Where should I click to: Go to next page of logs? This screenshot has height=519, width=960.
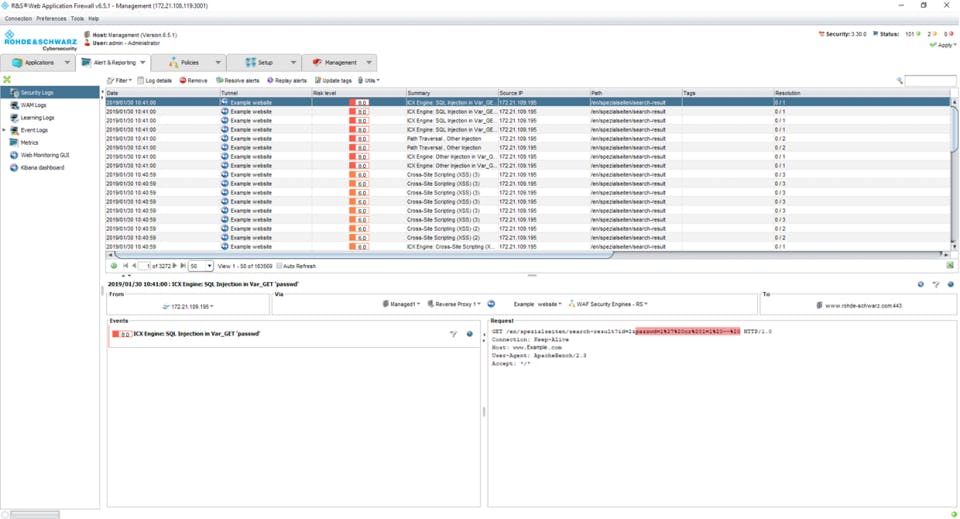click(x=174, y=266)
